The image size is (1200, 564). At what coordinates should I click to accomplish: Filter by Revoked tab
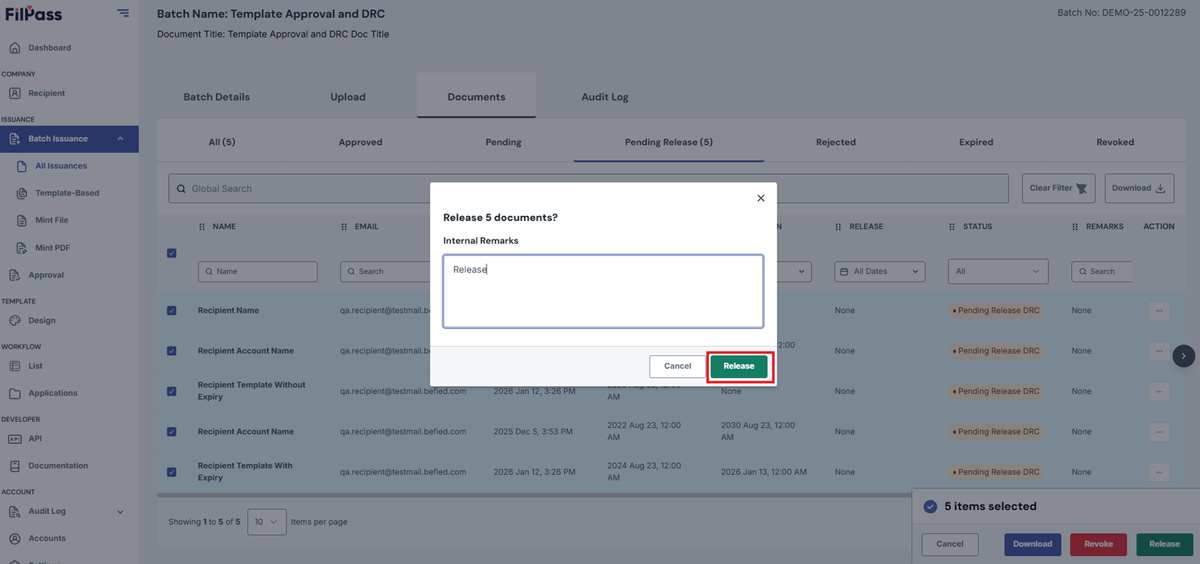[x=1115, y=142]
